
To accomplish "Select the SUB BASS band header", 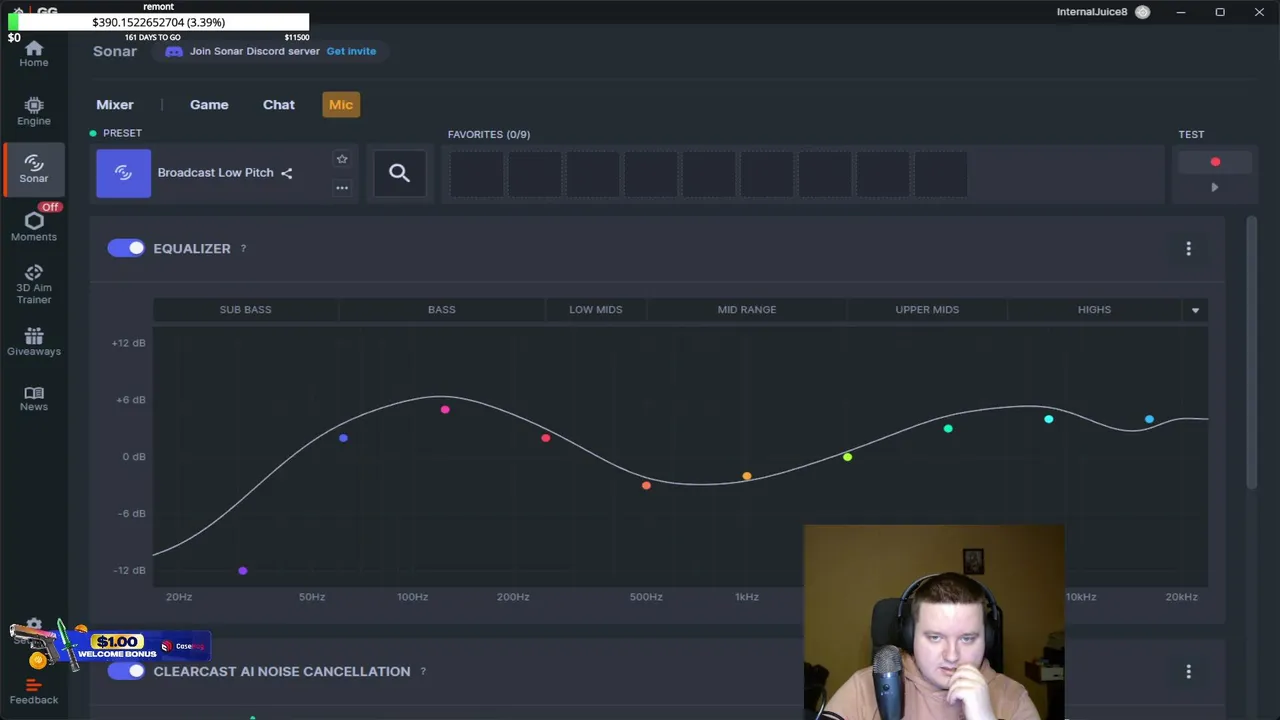I will point(245,310).
